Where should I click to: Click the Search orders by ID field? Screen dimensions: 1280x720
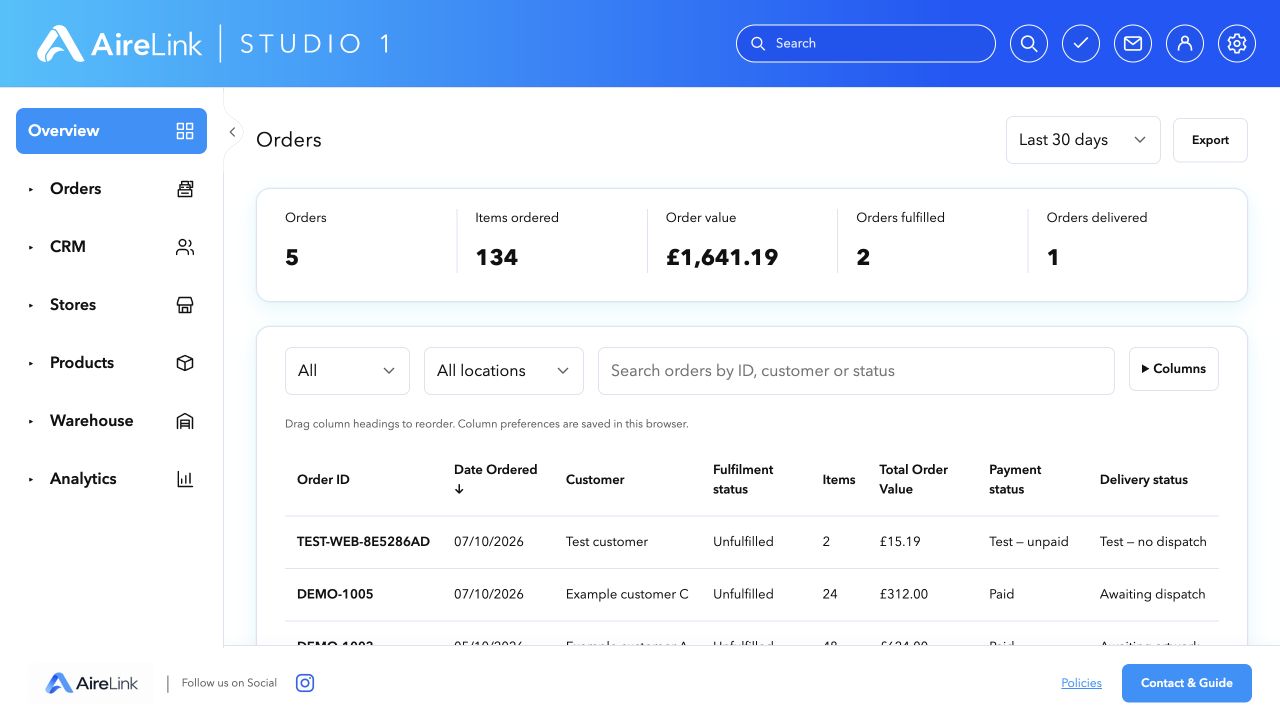tap(856, 371)
